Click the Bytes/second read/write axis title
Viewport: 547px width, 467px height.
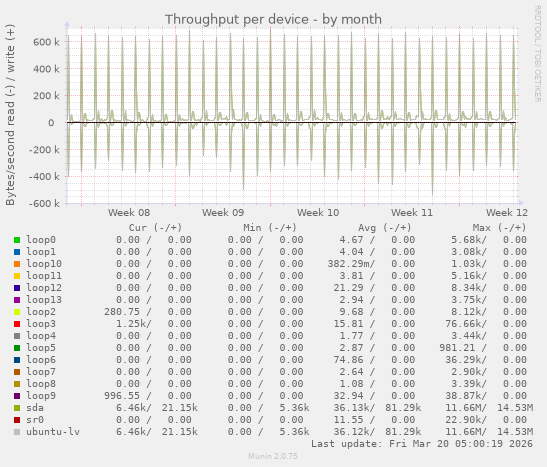point(10,115)
